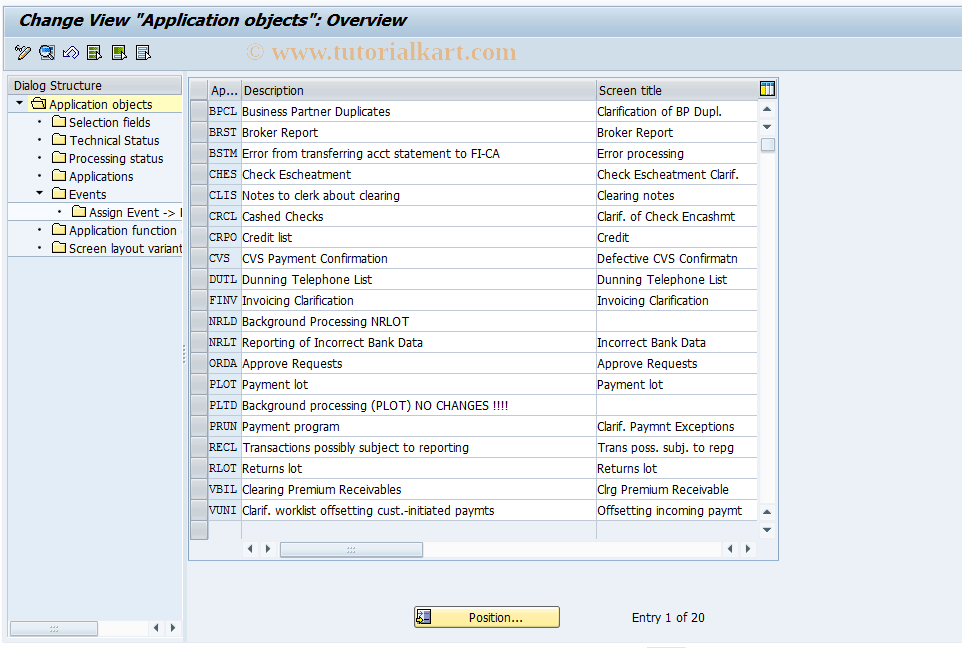962x648 pixels.
Task: Click the Select Block toolbar icon
Action: pyautogui.click(x=118, y=52)
